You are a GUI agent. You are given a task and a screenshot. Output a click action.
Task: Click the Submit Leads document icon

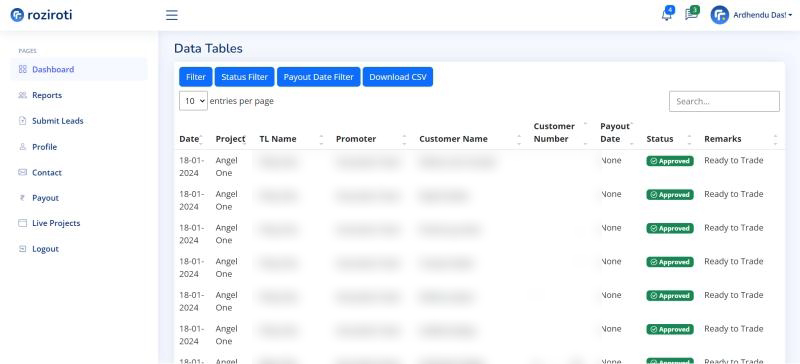22,121
